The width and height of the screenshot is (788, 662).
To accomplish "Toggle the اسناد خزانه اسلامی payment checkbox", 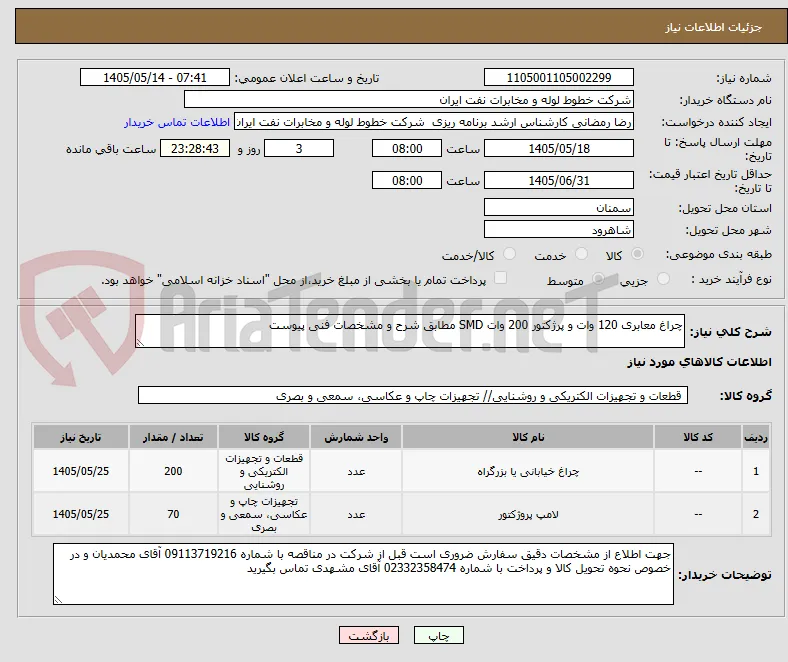I will [501, 278].
